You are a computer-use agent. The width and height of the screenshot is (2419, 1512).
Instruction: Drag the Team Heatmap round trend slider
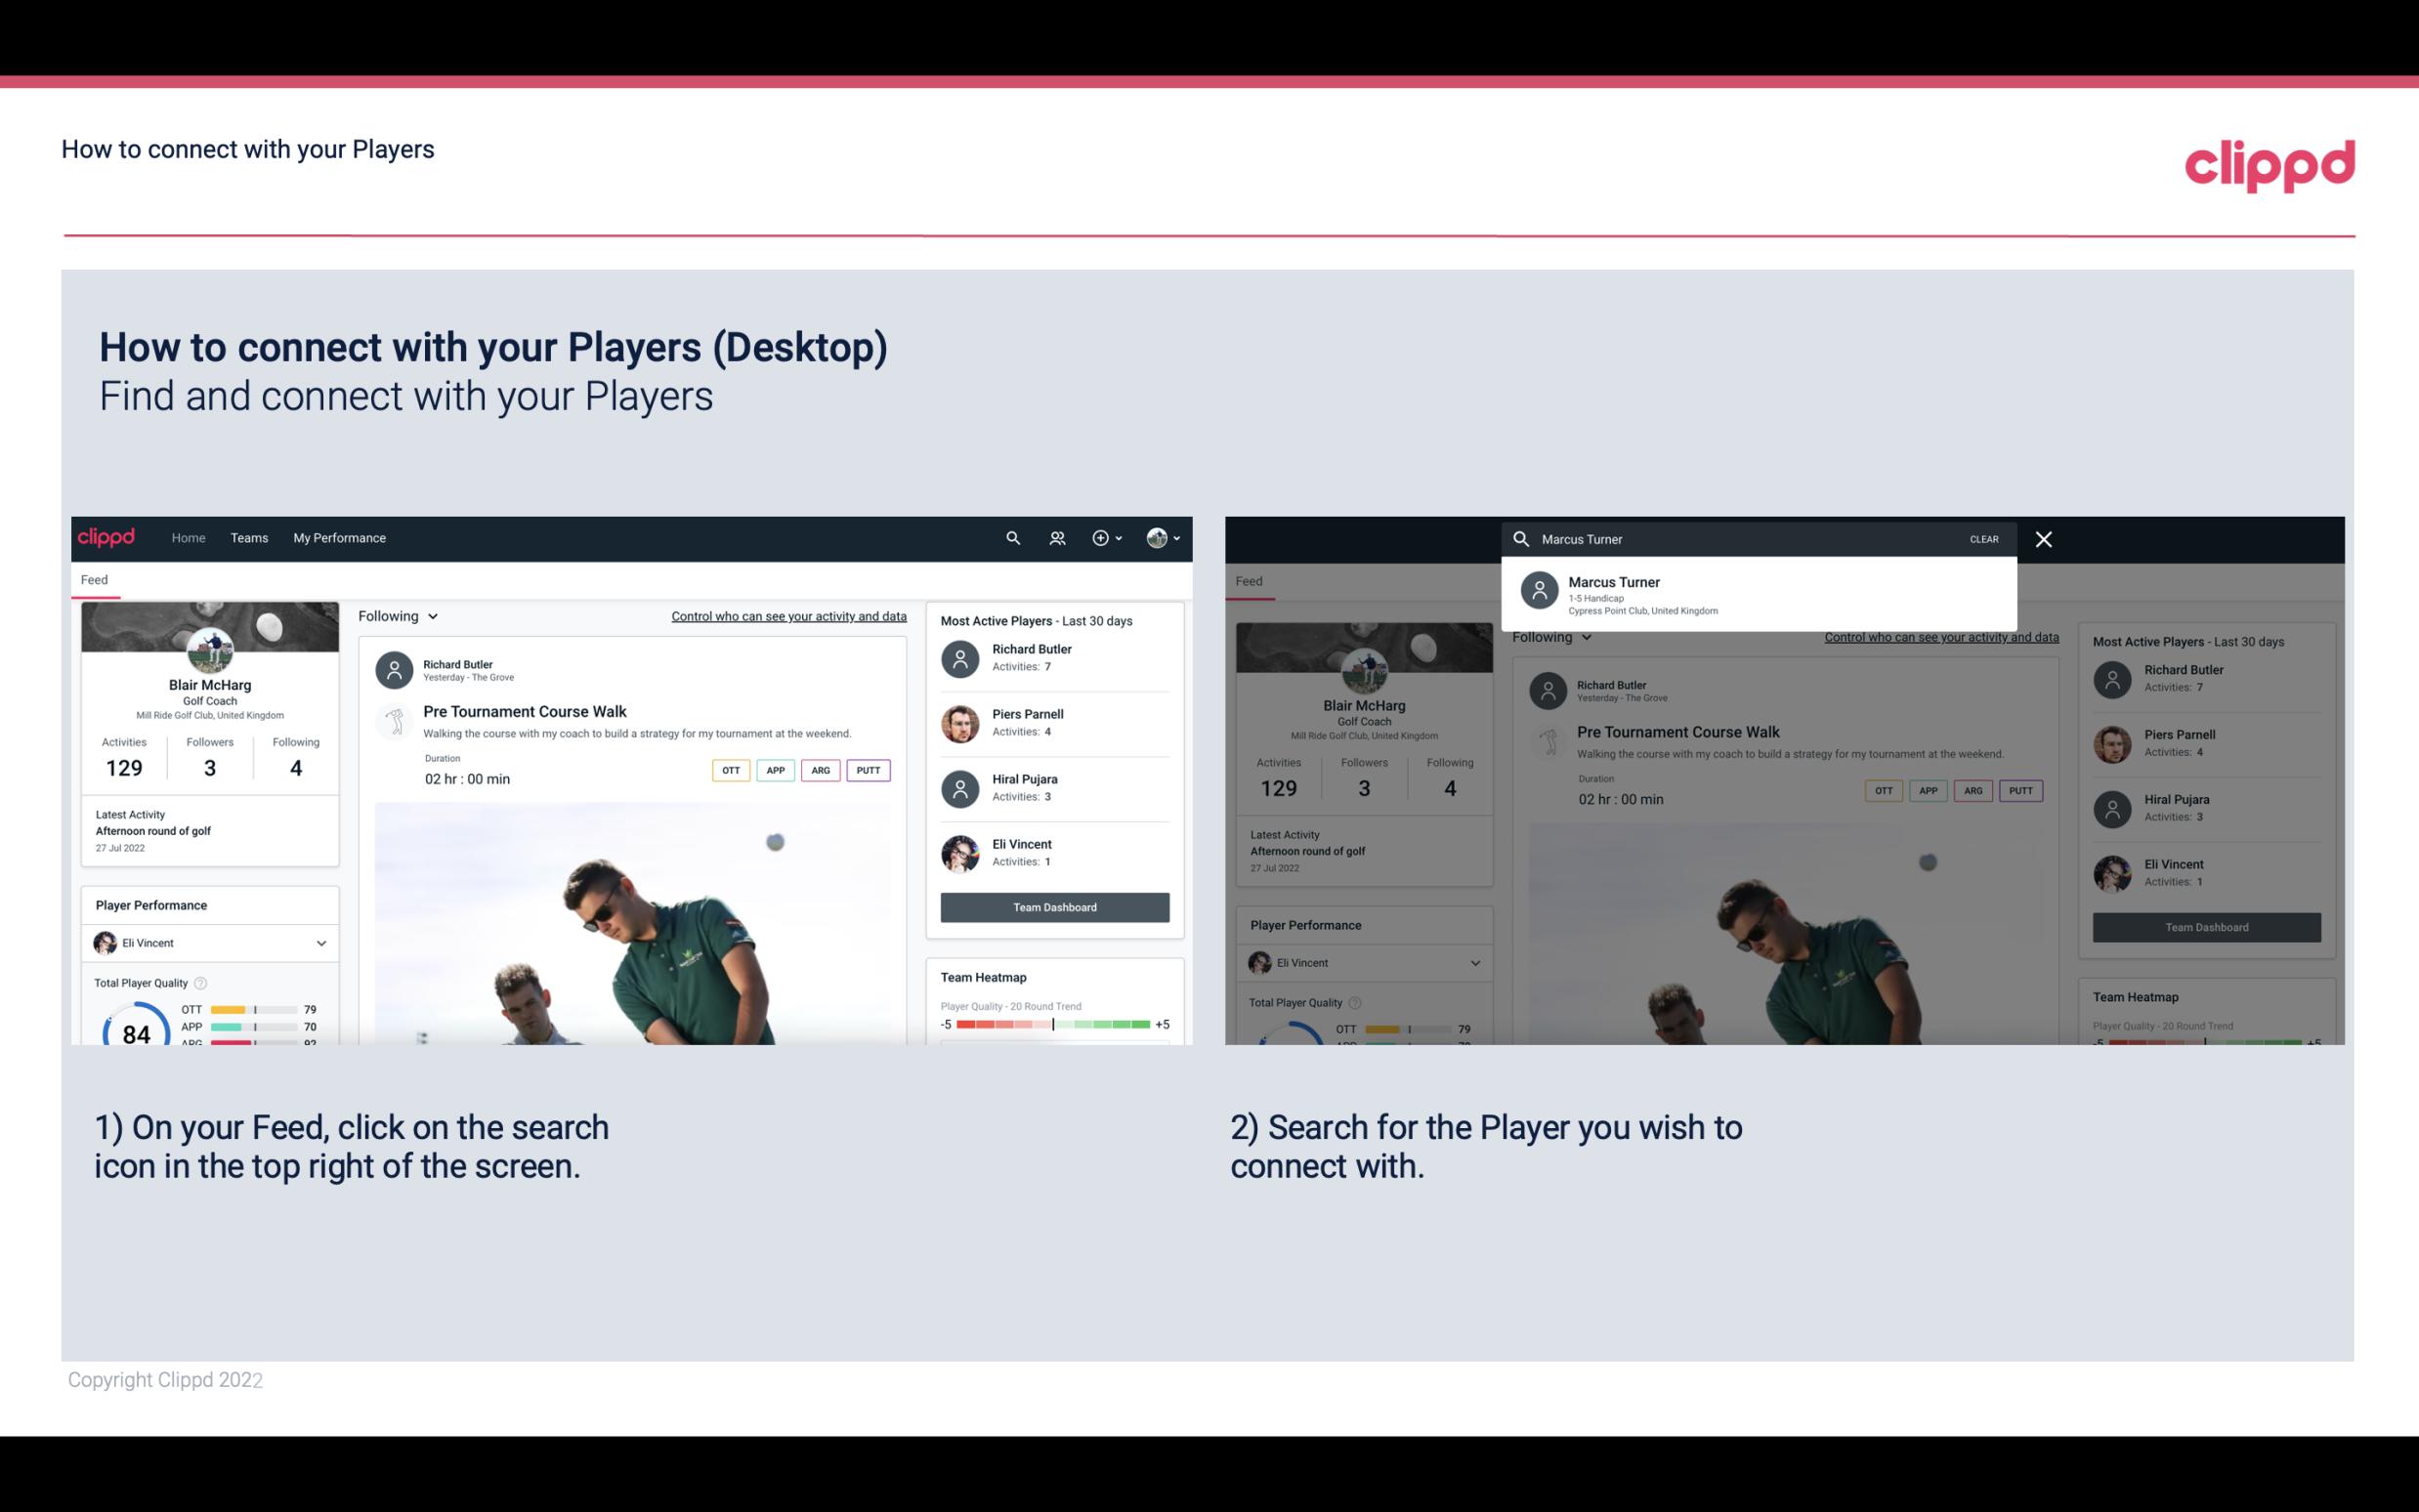[1050, 1026]
